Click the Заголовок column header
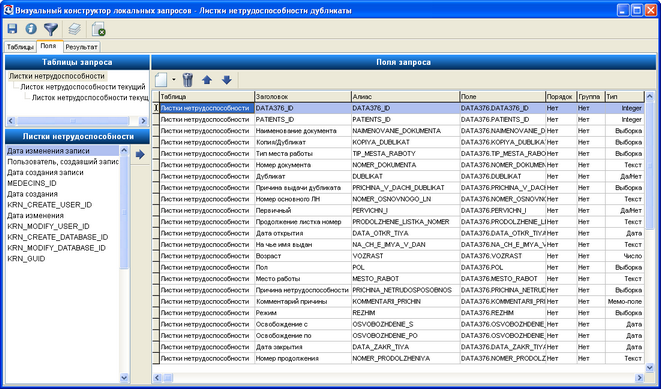 [x=303, y=97]
